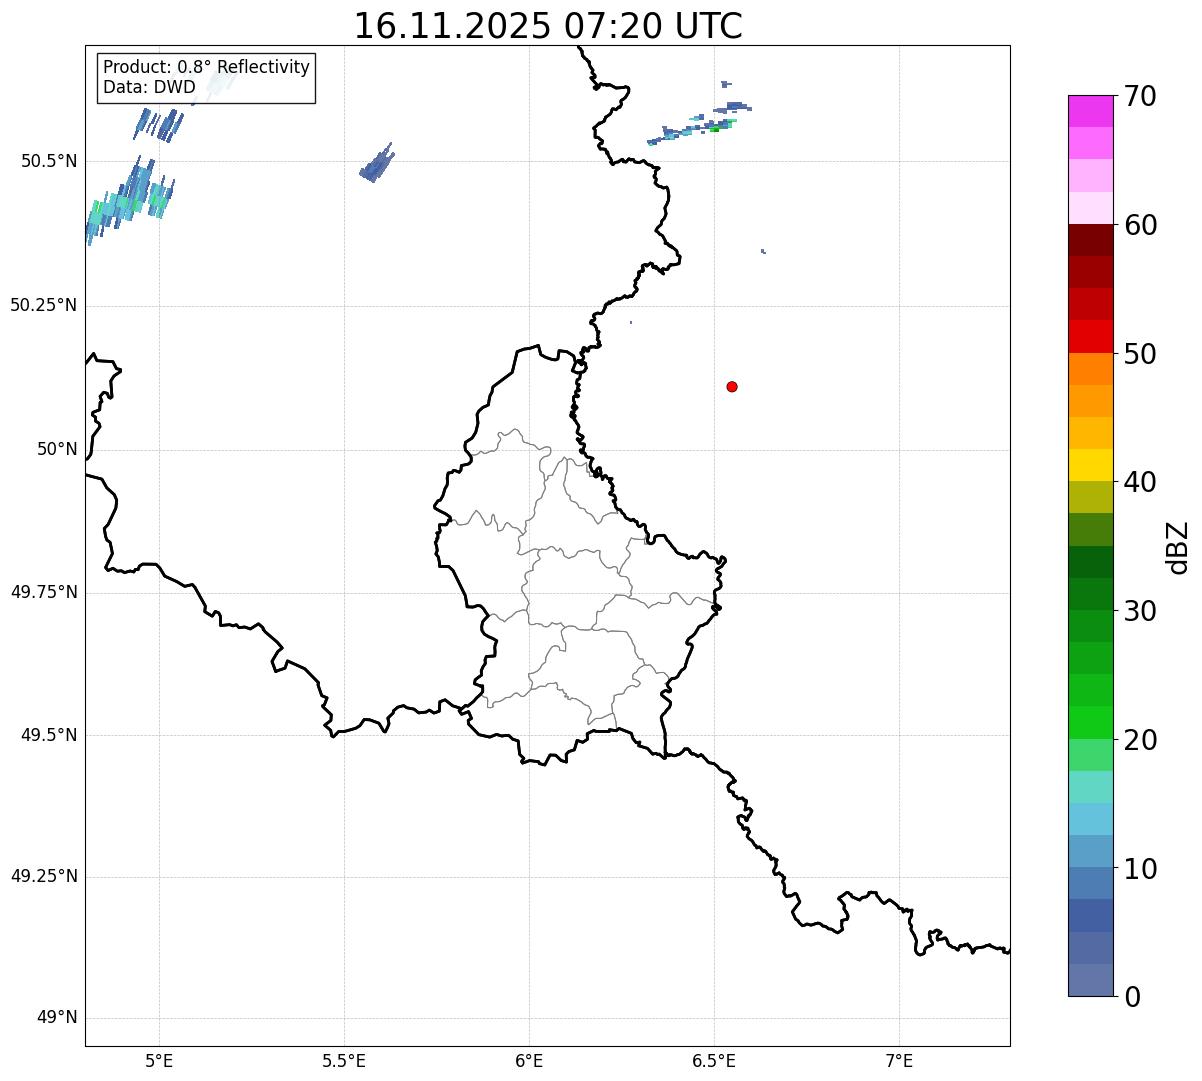
Task: Select the Product 0.8° Reflectivity info box
Action: click(207, 77)
